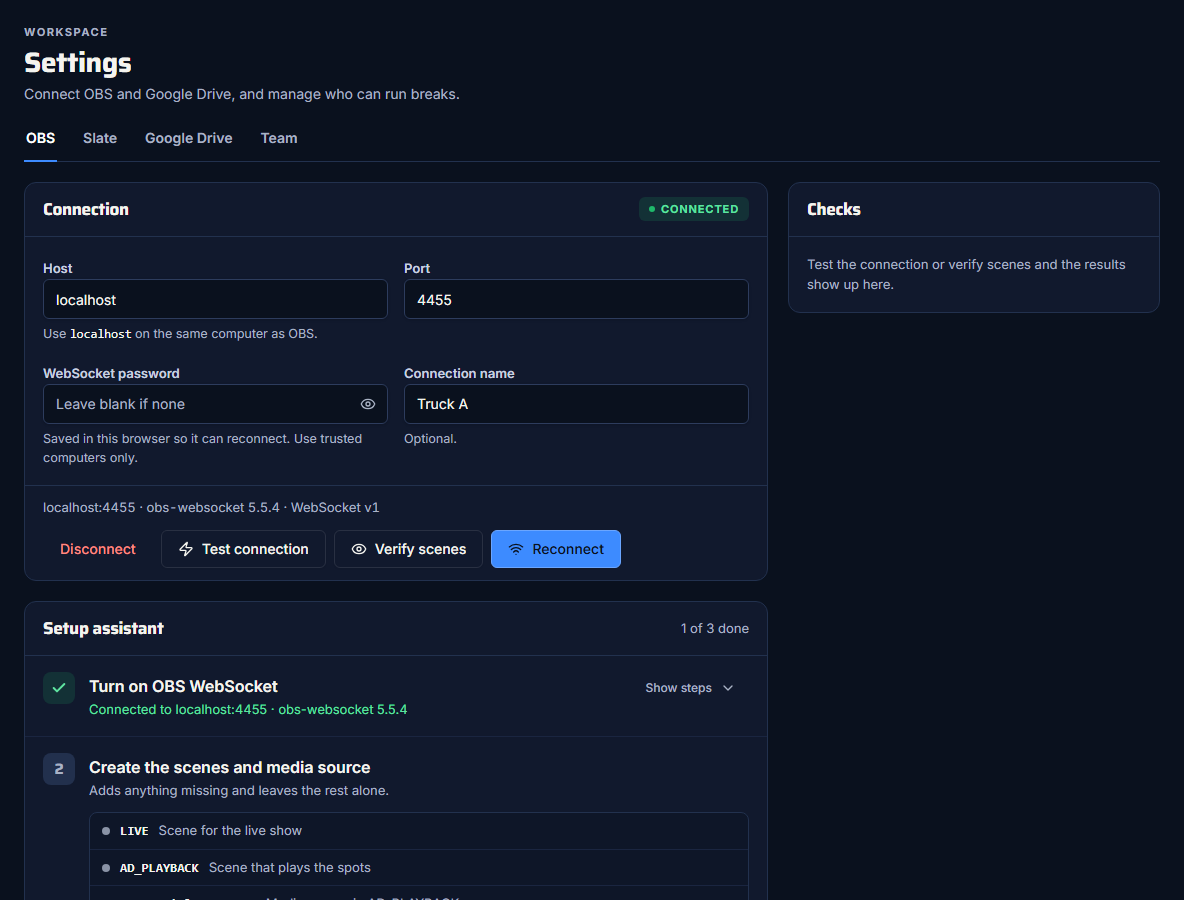The height and width of the screenshot is (900, 1184).
Task: Click the gray dot beside AD_PLAYBACK
Action: 106,868
